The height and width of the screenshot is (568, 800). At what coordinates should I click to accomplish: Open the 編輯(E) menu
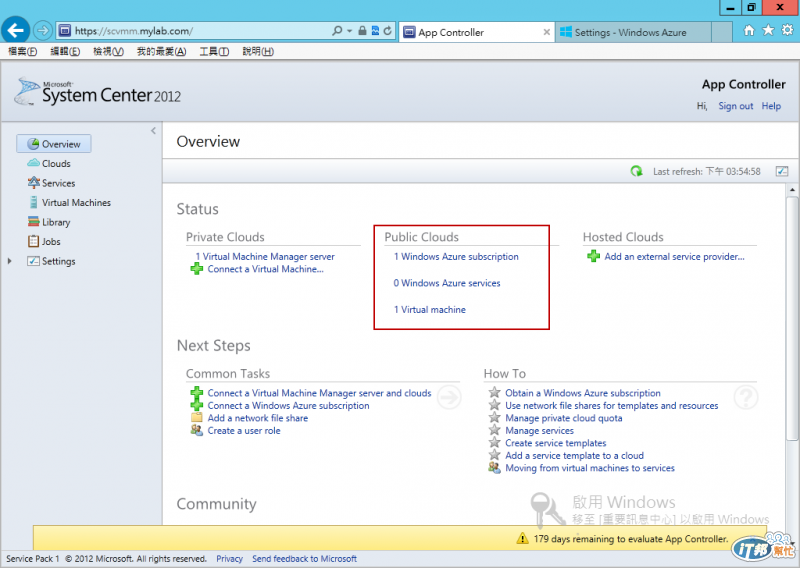[x=65, y=51]
